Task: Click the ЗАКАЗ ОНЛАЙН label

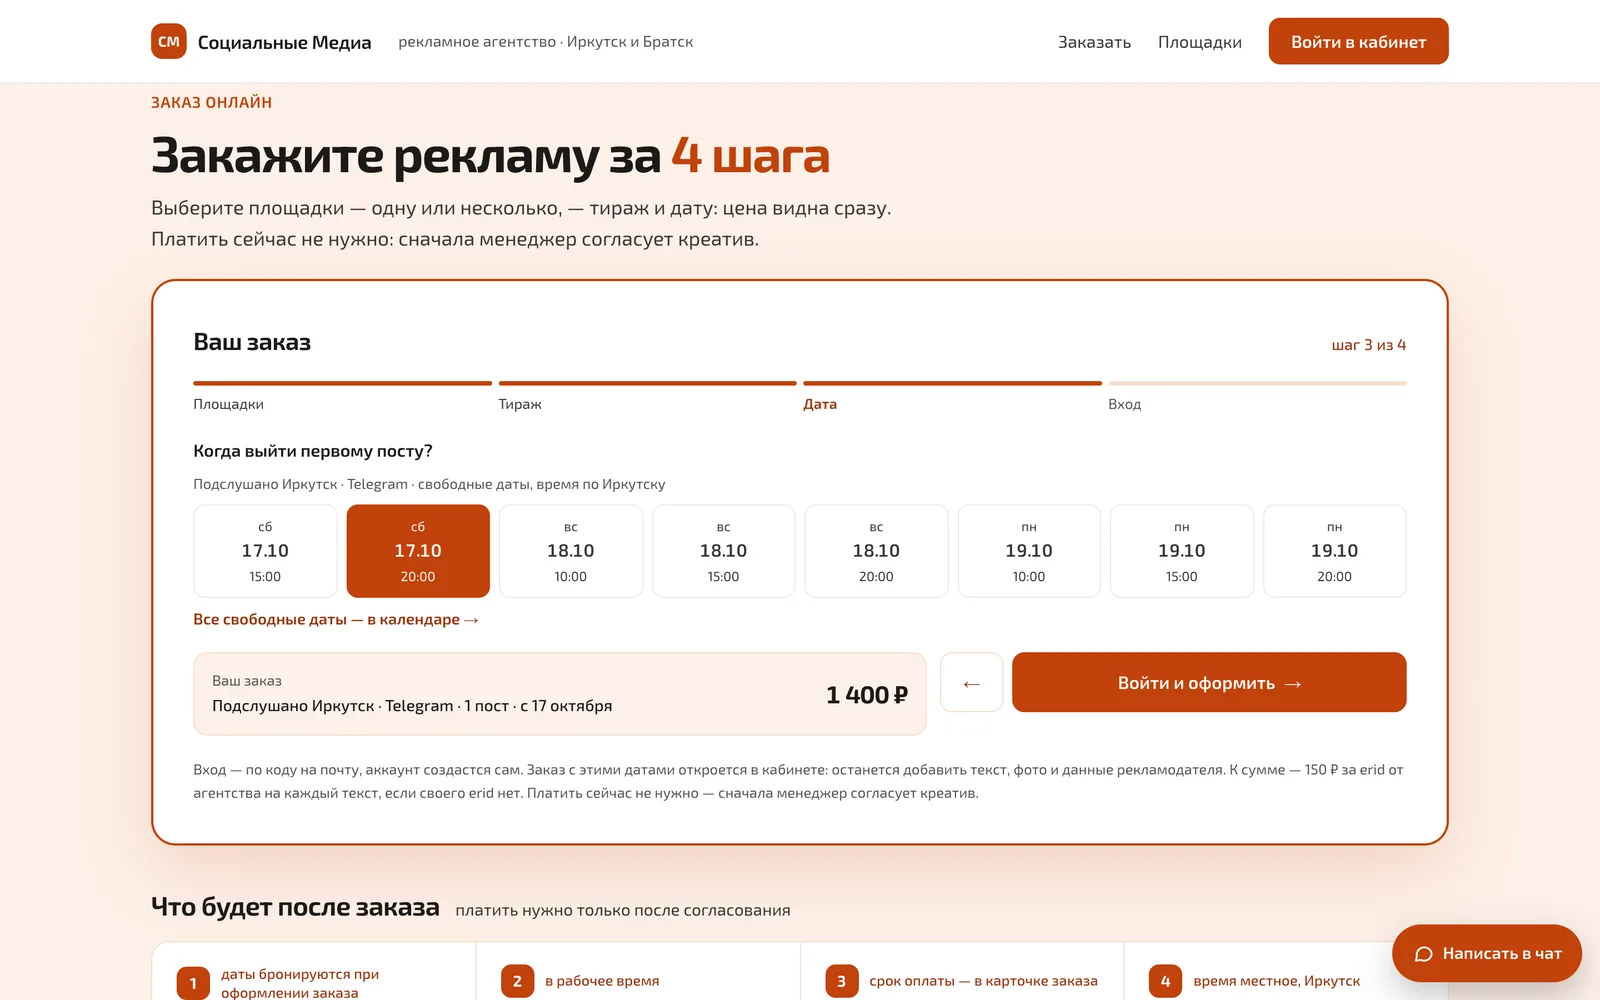Action: tap(211, 102)
